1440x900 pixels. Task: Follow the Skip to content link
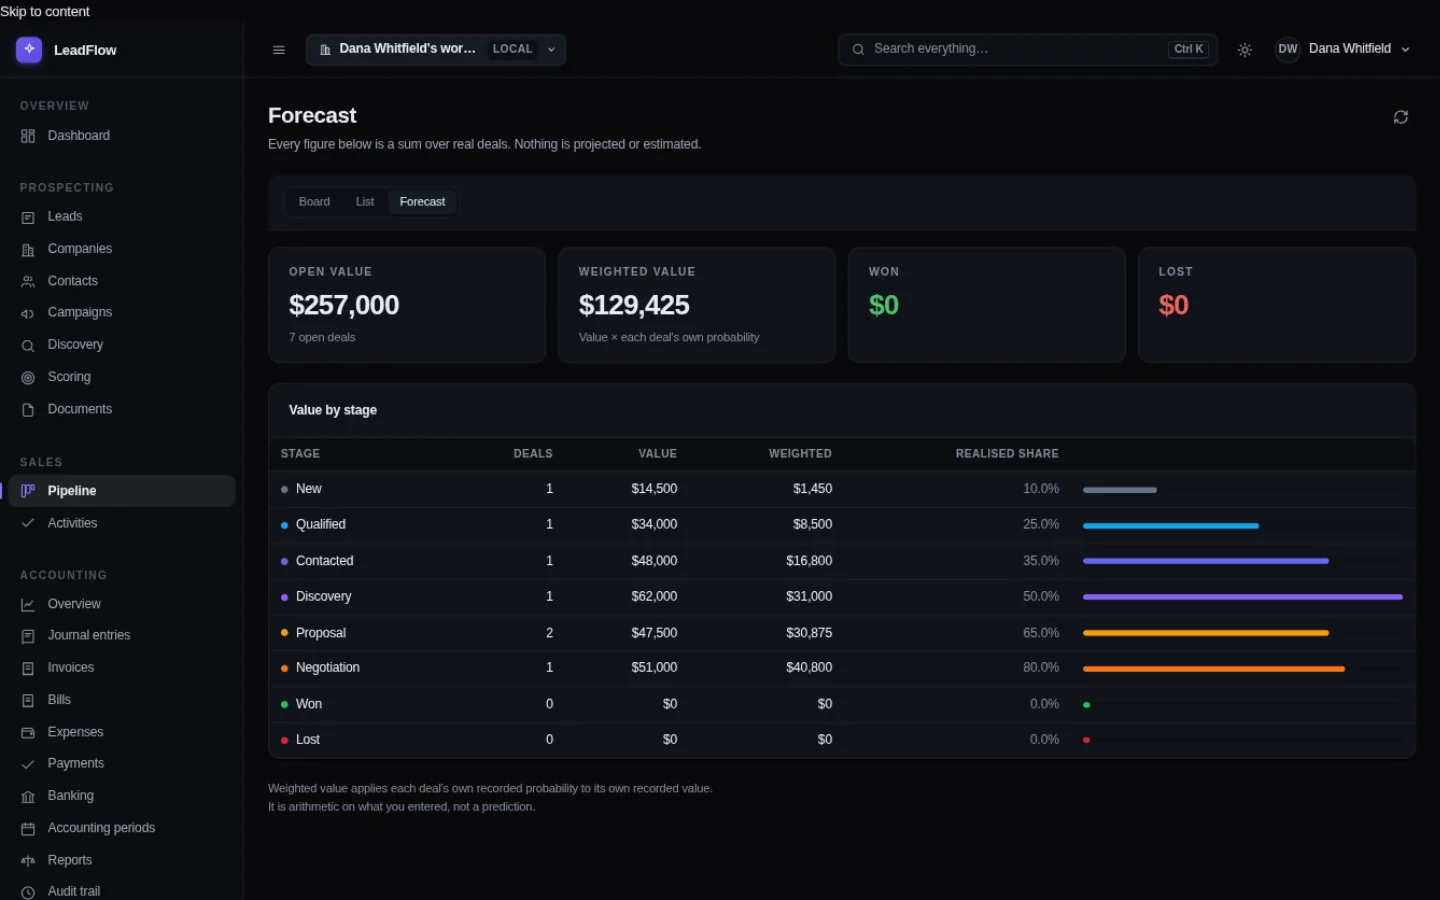45,11
